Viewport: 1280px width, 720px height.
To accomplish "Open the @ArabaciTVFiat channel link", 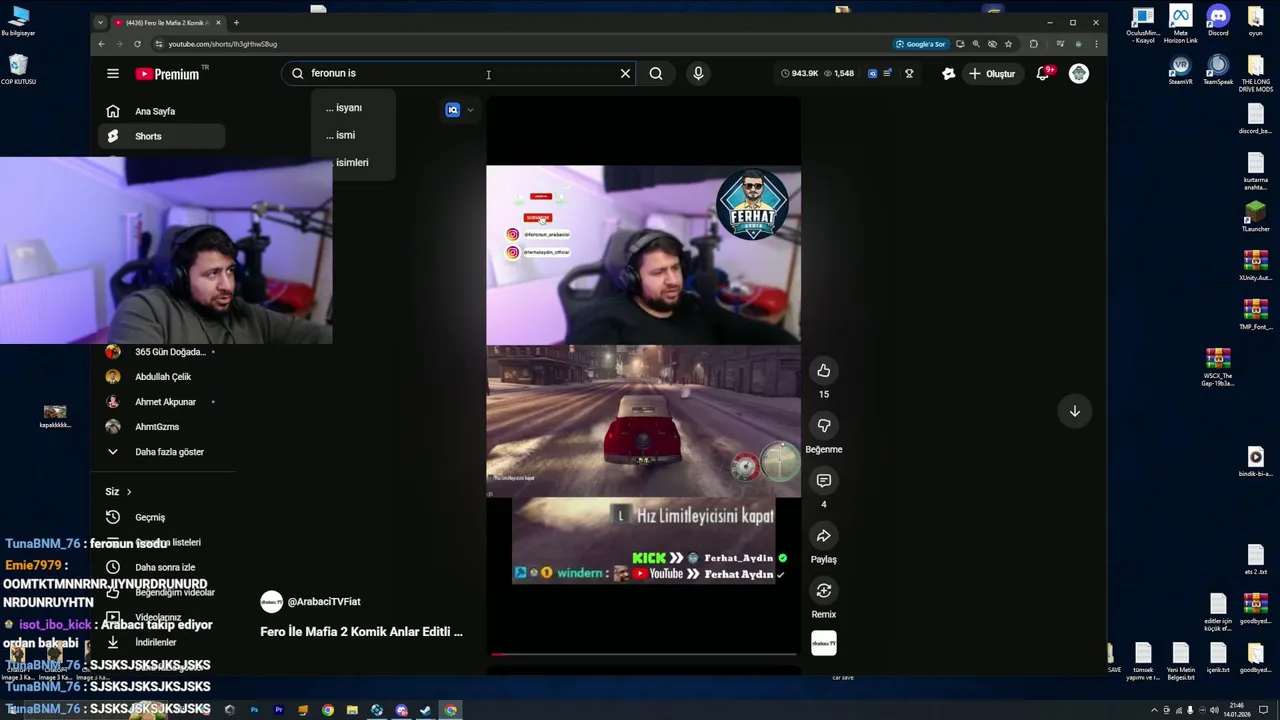I will pyautogui.click(x=324, y=602).
